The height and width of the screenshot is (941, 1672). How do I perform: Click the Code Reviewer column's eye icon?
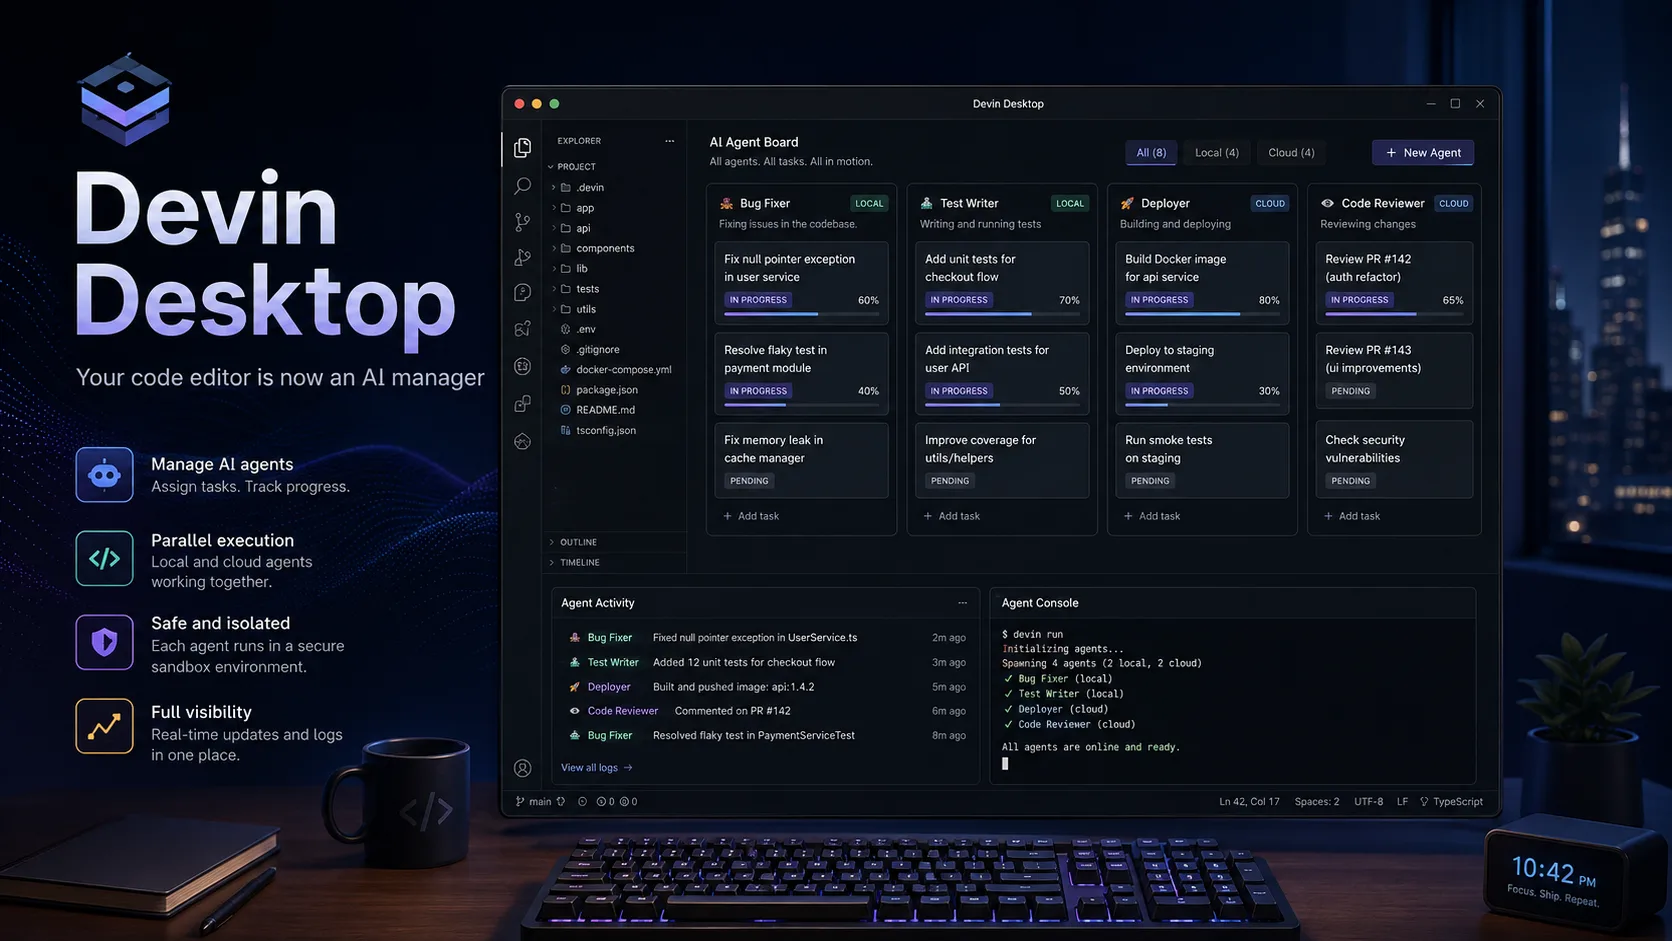[x=1327, y=203]
